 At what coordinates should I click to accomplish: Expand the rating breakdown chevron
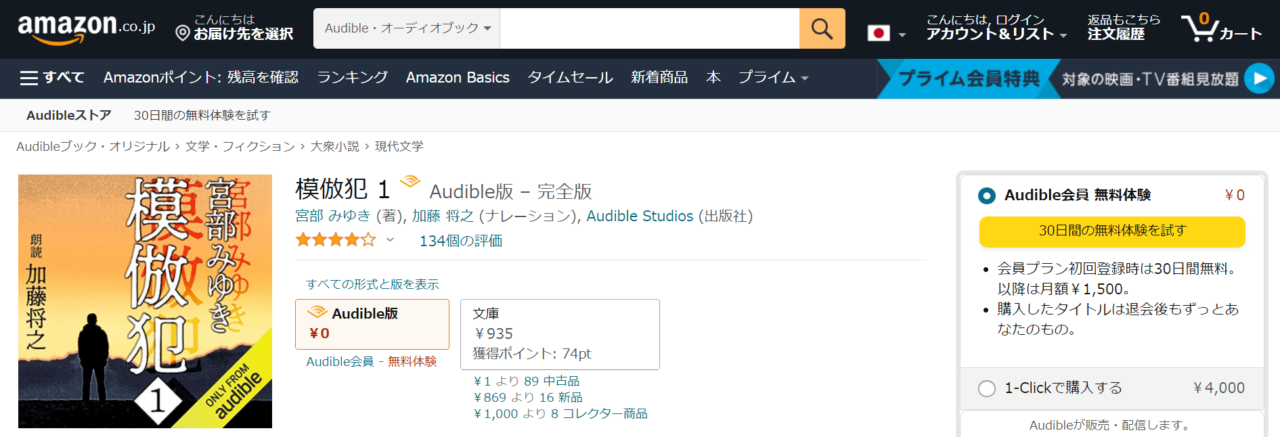pos(390,240)
